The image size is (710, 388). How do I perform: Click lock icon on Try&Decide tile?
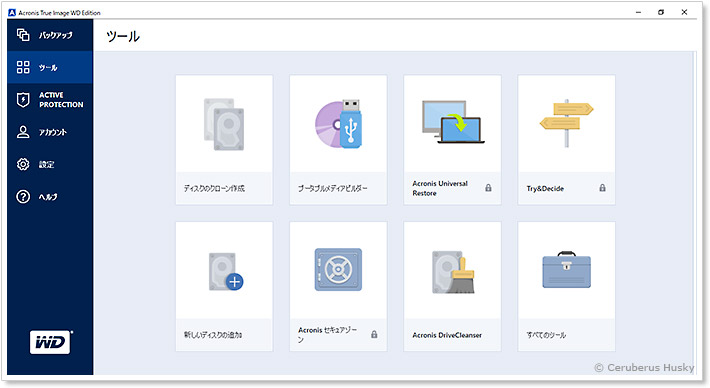click(x=602, y=188)
